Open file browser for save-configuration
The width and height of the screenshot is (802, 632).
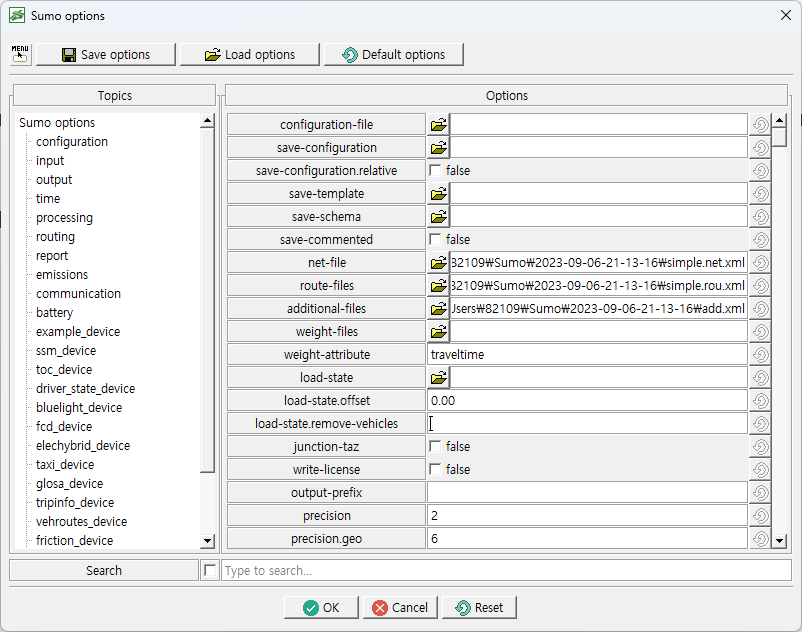438,147
